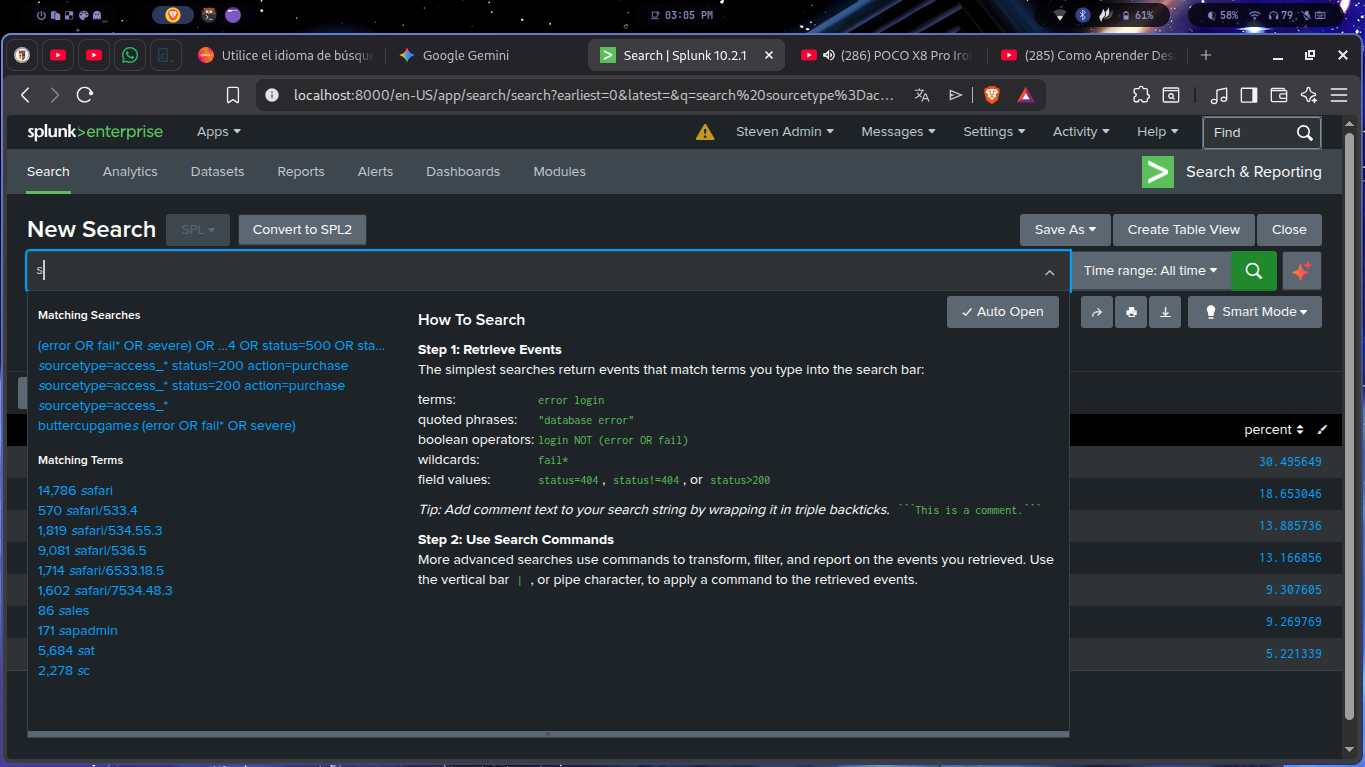
Task: Click Convert to SPL2 button
Action: [x=302, y=230]
